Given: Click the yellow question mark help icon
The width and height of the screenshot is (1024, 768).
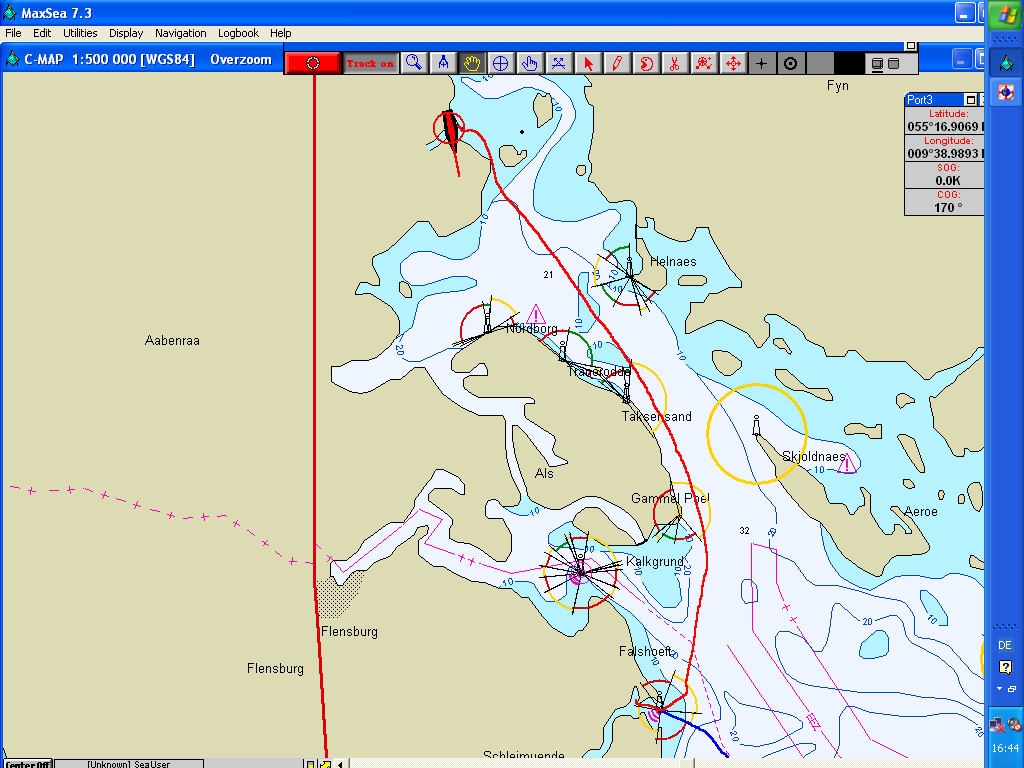Looking at the screenshot, I should pos(1005,667).
